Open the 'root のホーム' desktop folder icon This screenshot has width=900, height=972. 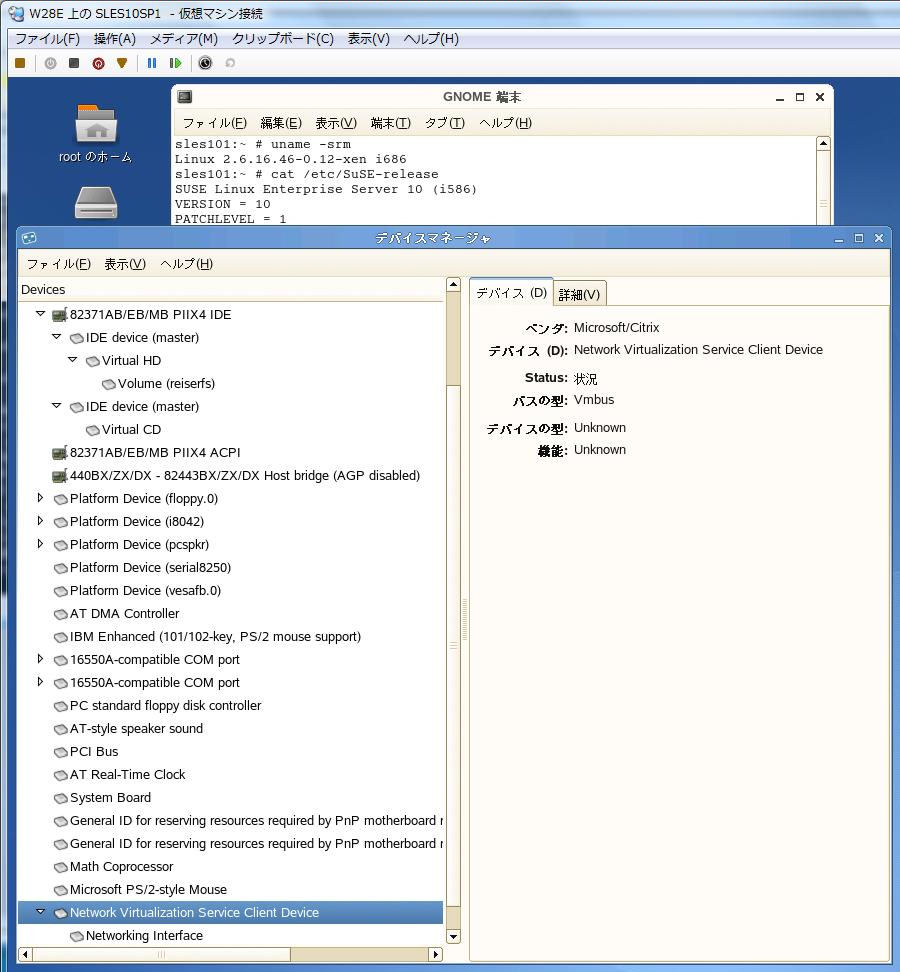tap(95, 124)
